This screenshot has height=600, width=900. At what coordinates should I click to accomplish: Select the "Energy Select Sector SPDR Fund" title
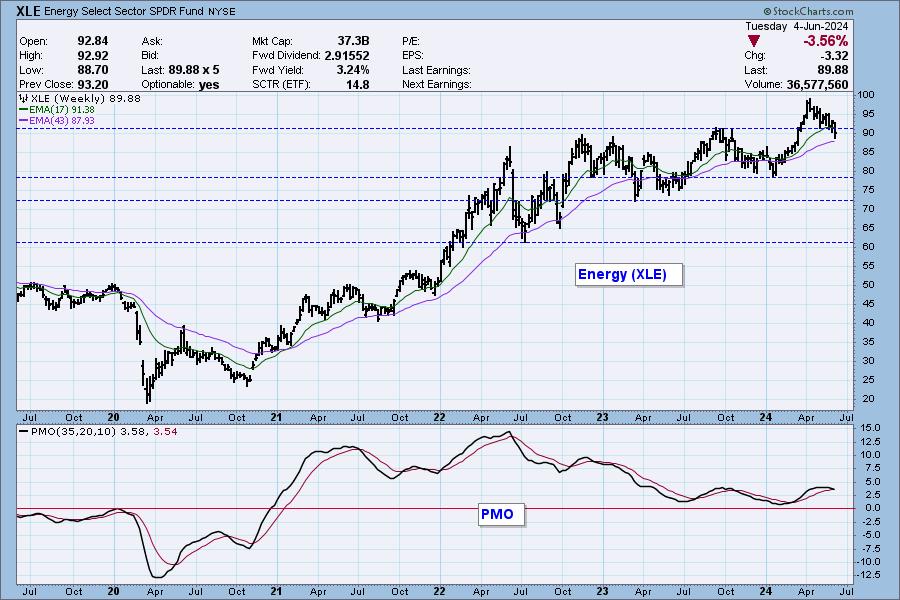tap(126, 11)
